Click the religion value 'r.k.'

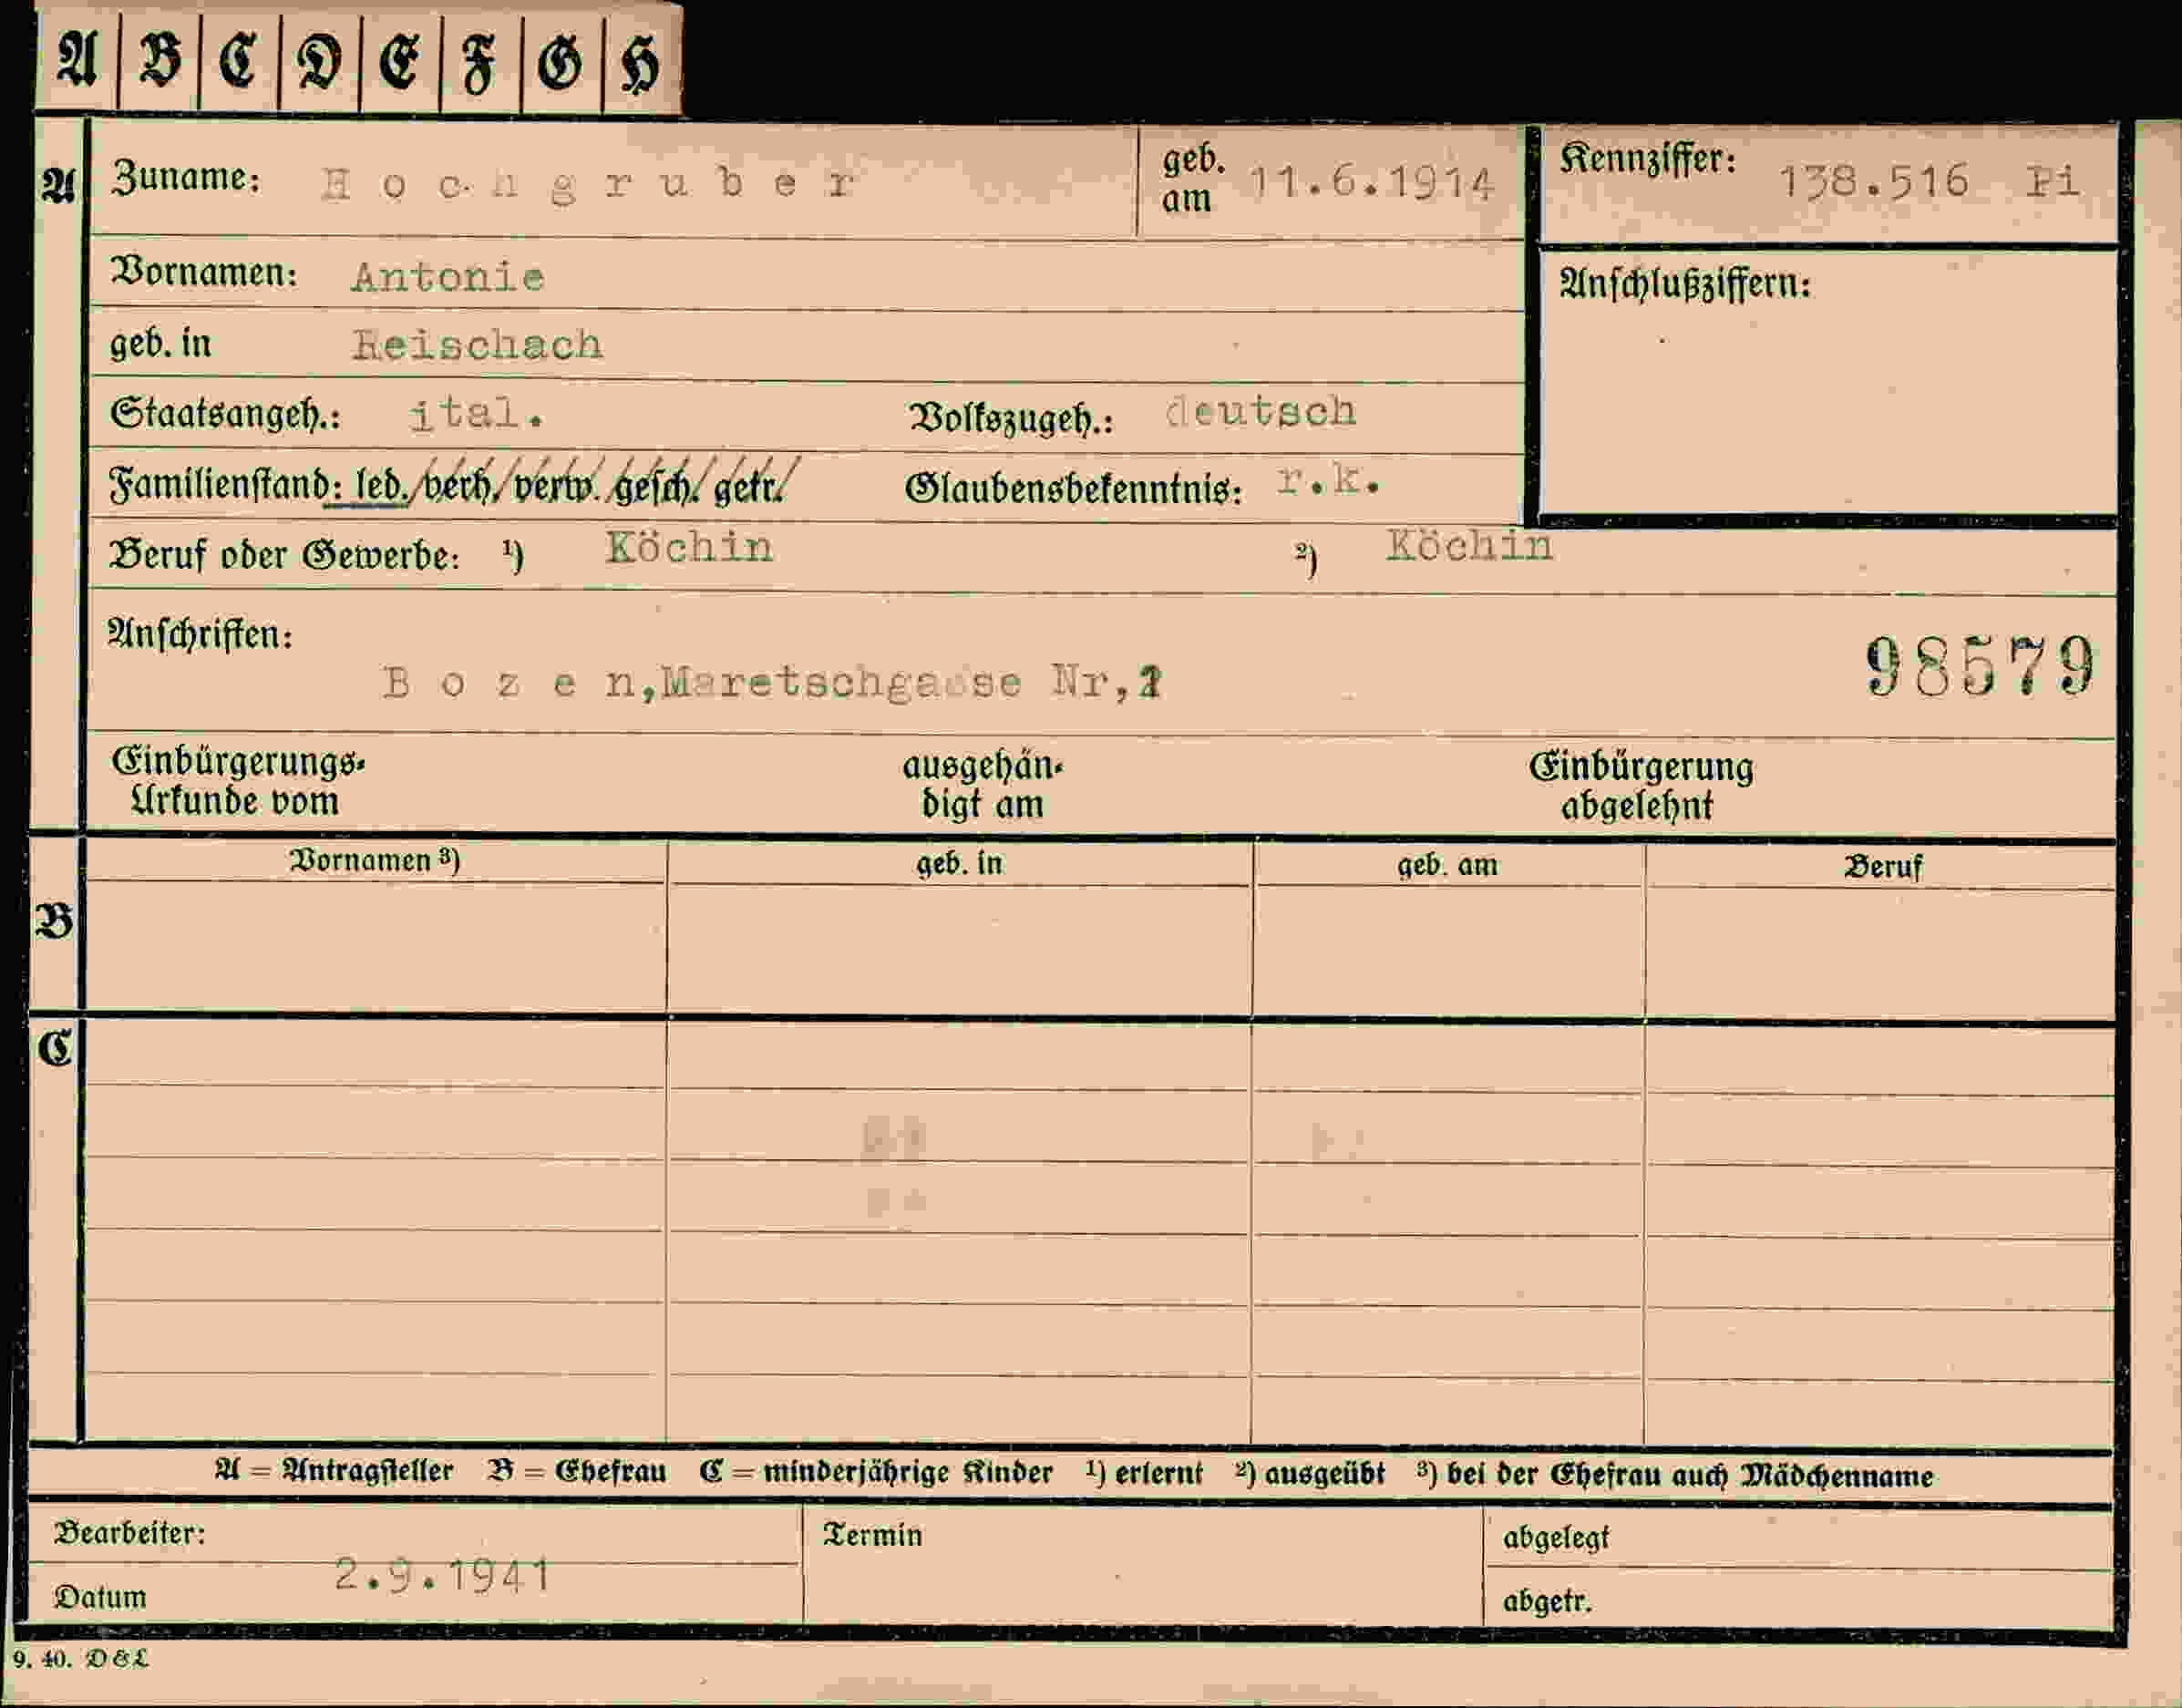(x=1329, y=482)
